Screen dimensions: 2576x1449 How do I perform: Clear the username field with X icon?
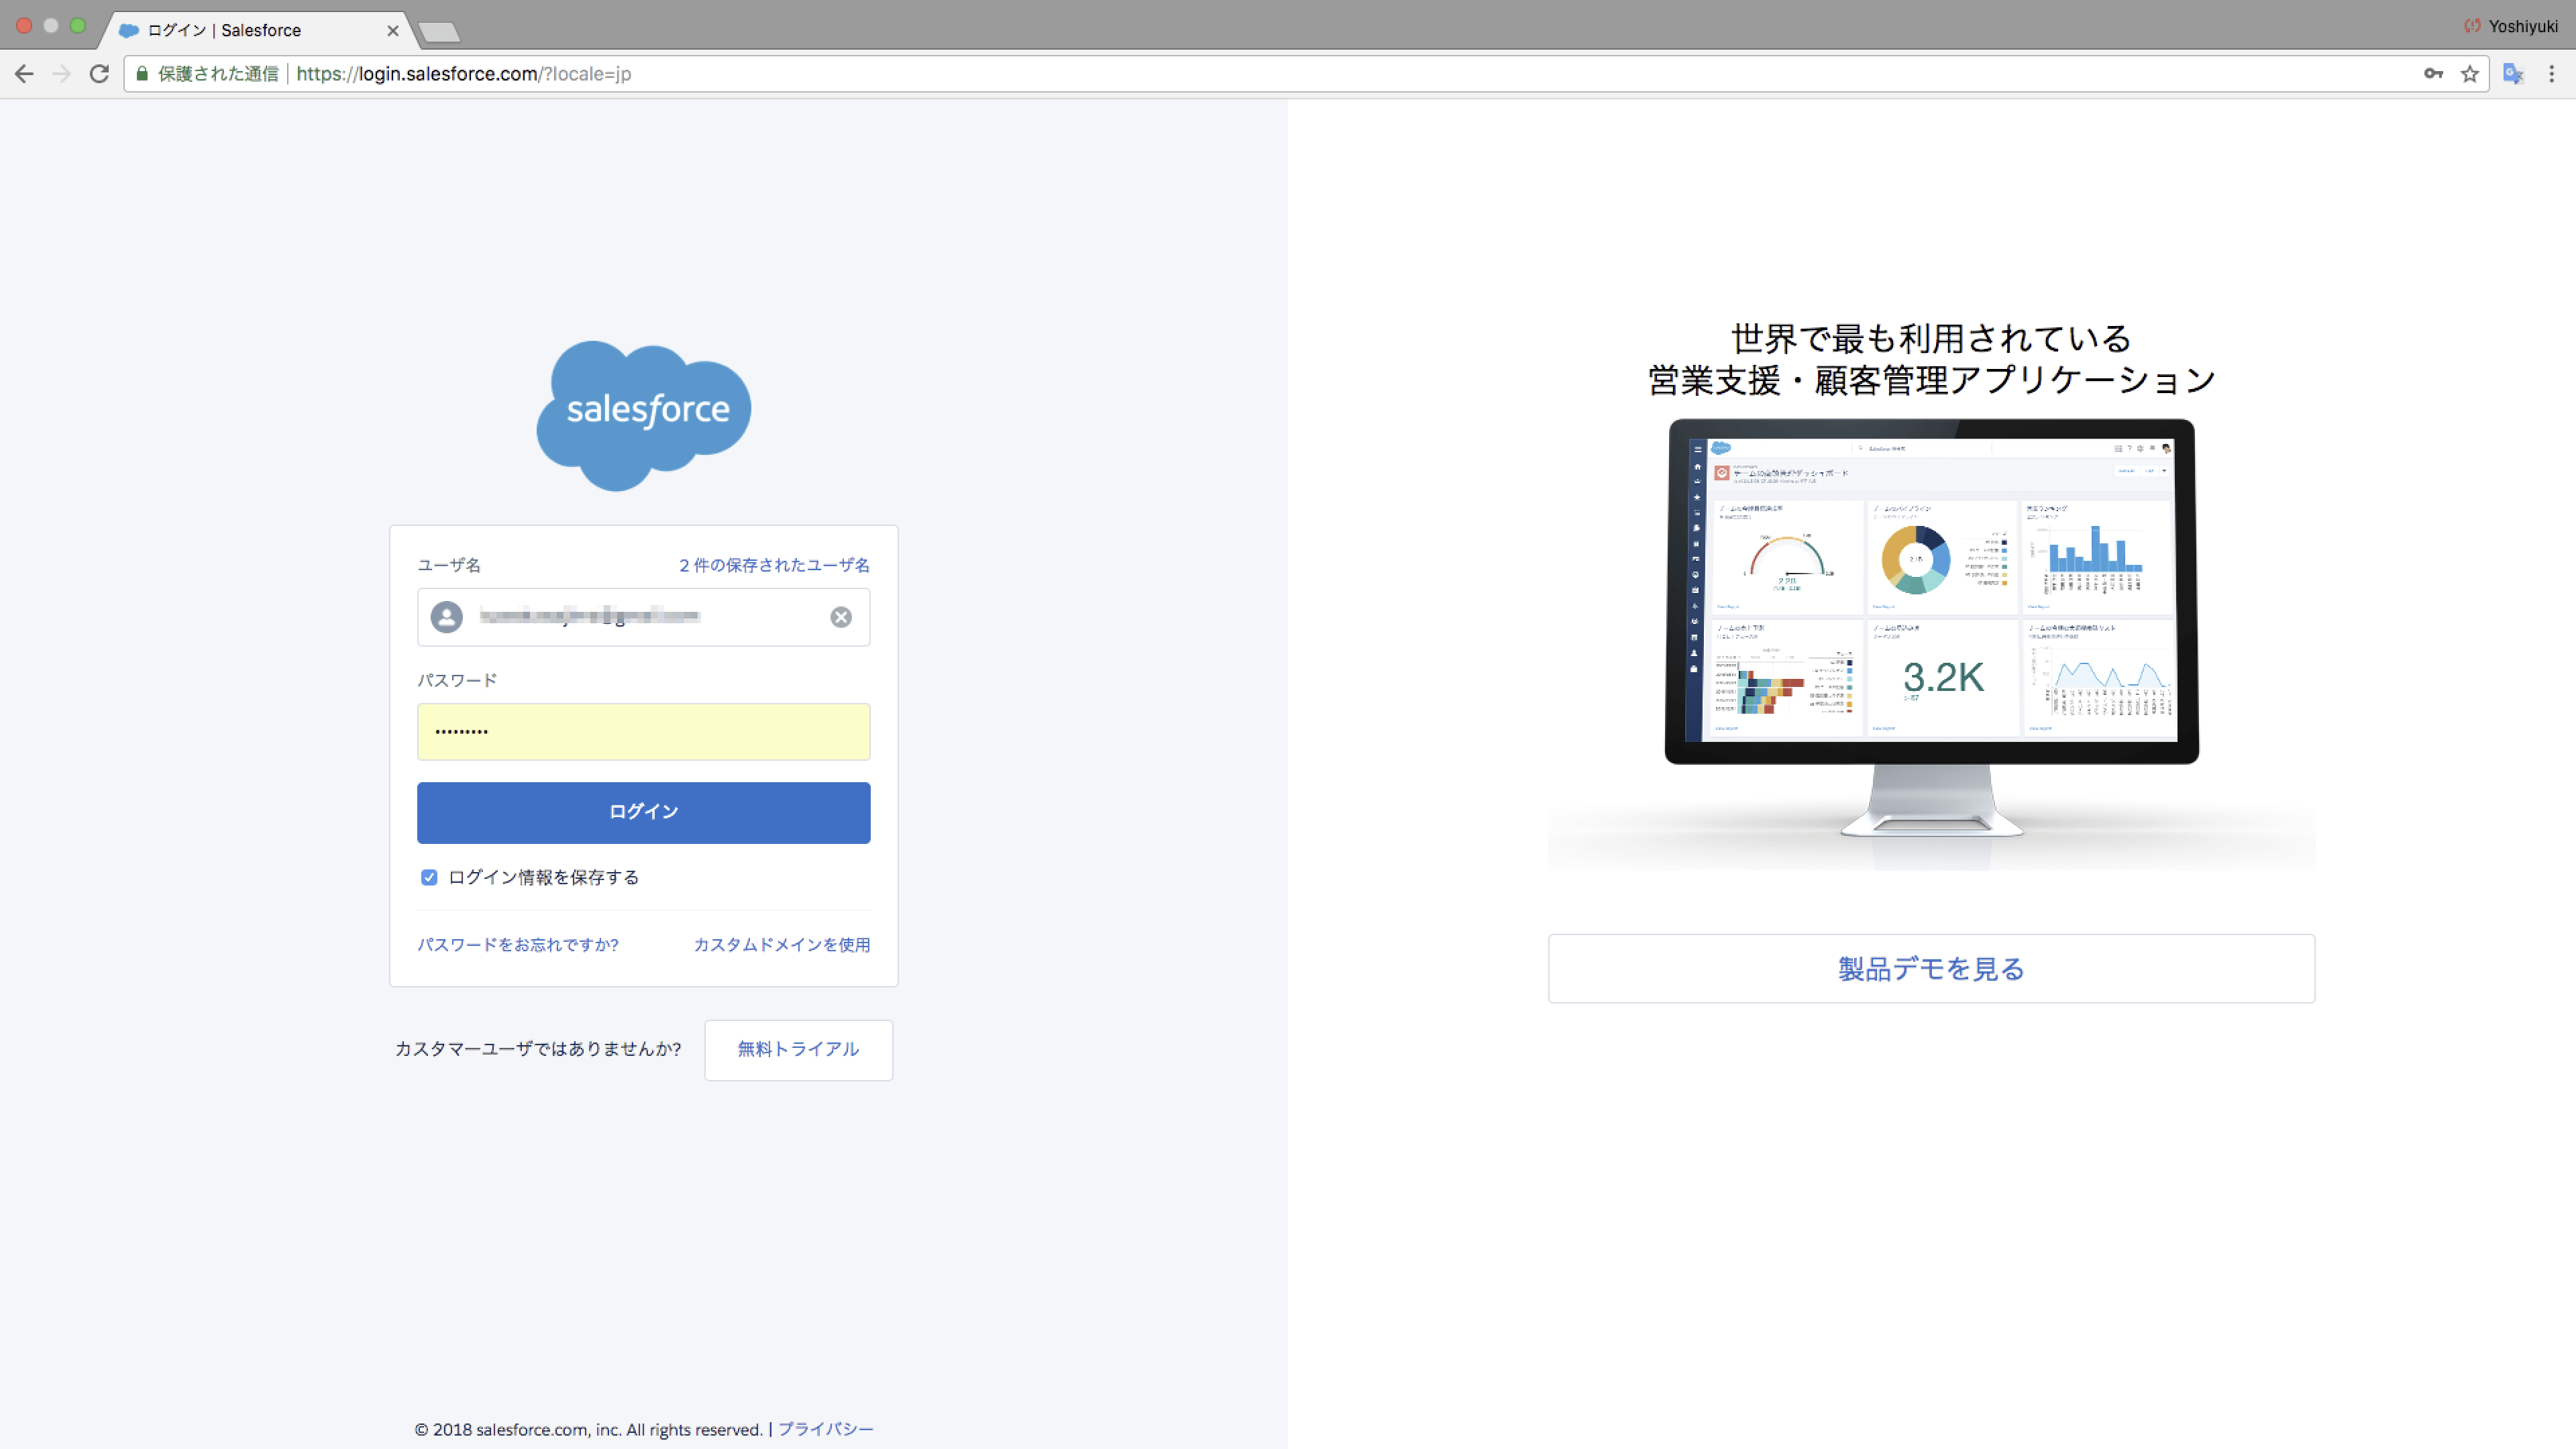point(841,617)
